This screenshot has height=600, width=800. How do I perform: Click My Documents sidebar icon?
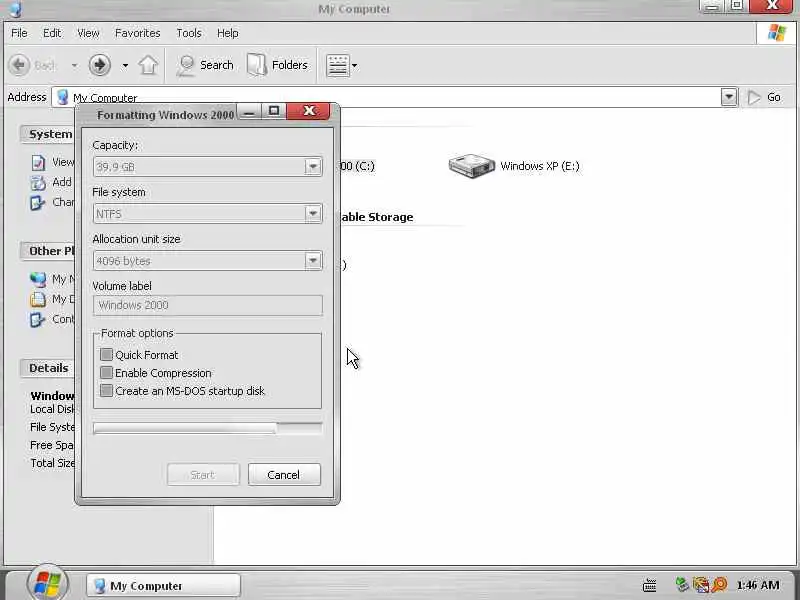point(38,299)
